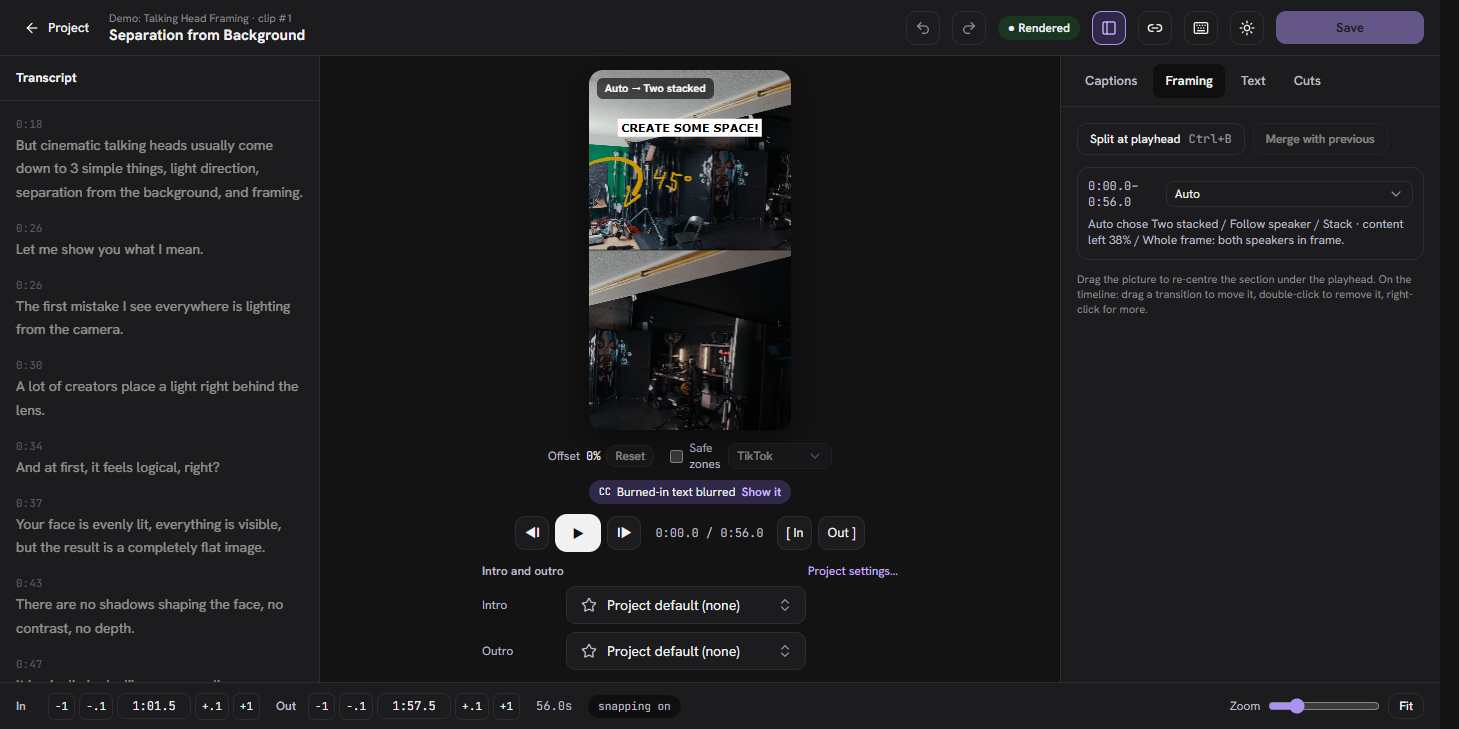
Task: Jump to transcript line 'Let me show you what I mean.'
Action: coord(109,249)
